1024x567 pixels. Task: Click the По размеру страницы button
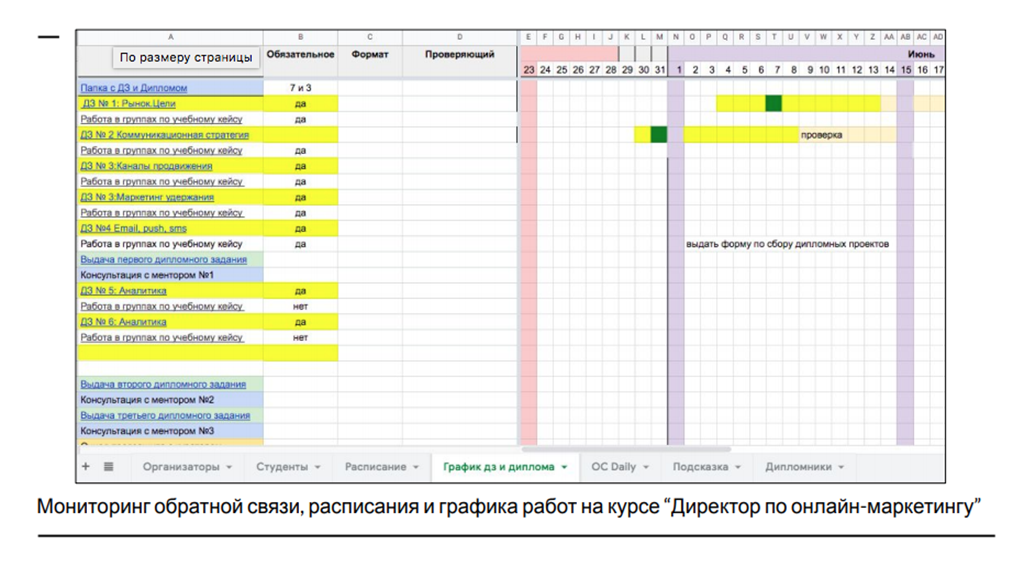tap(185, 57)
